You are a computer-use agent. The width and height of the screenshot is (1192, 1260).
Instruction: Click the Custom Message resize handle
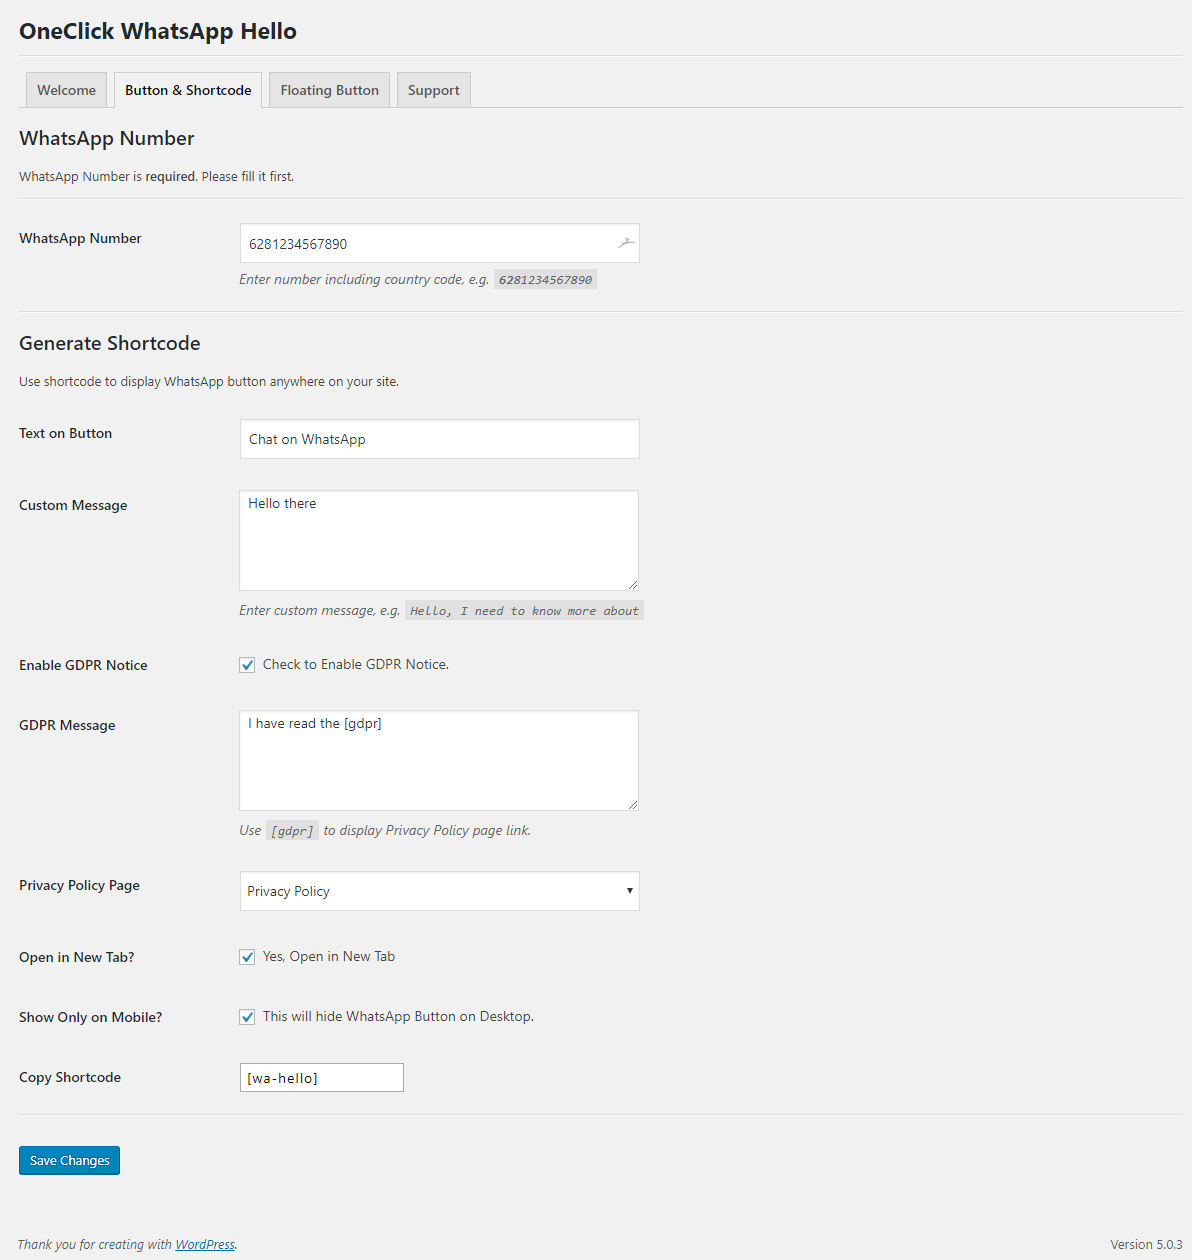click(632, 584)
